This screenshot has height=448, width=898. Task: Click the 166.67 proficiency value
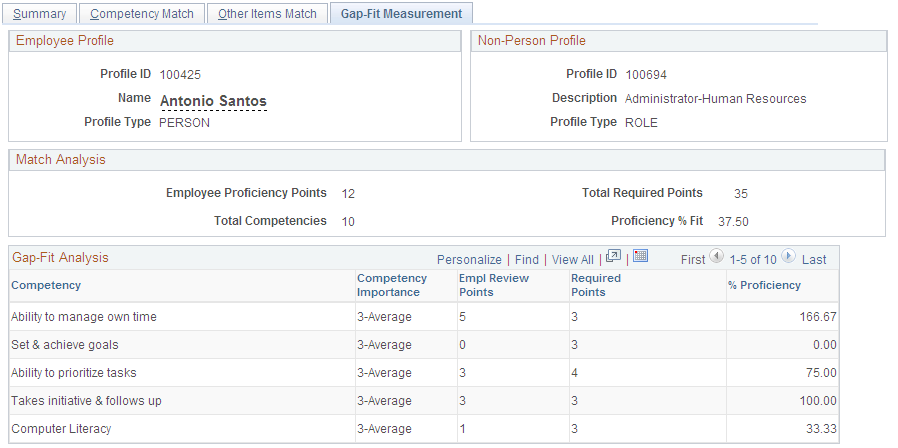(818, 317)
